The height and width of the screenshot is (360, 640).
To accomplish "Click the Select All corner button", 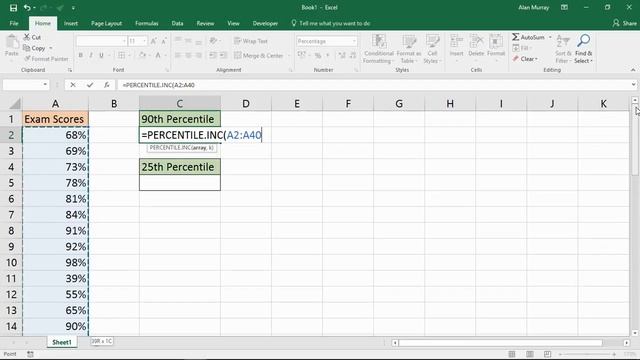I will click(14, 104).
